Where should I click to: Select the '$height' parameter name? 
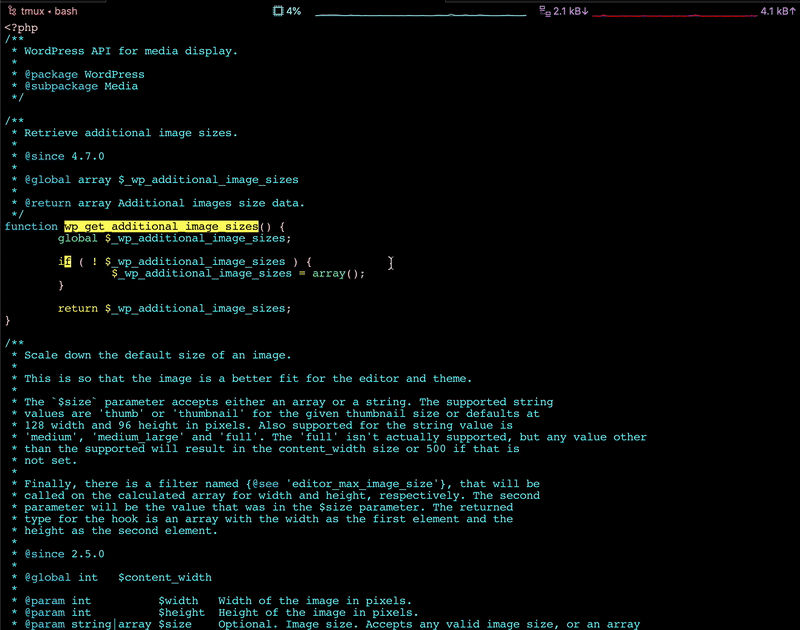181,613
